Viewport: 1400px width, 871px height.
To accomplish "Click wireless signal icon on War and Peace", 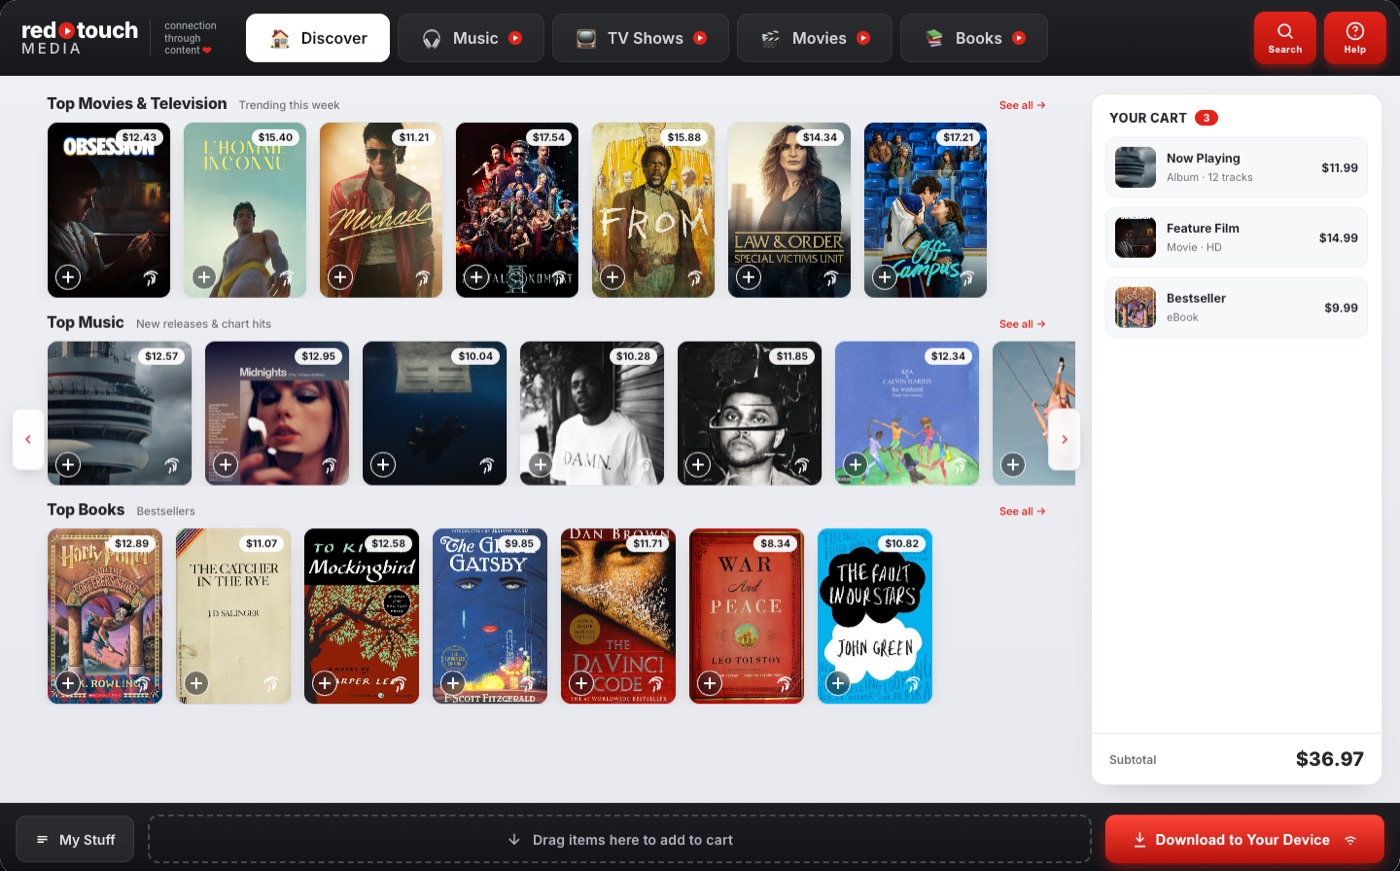I will tap(784, 684).
